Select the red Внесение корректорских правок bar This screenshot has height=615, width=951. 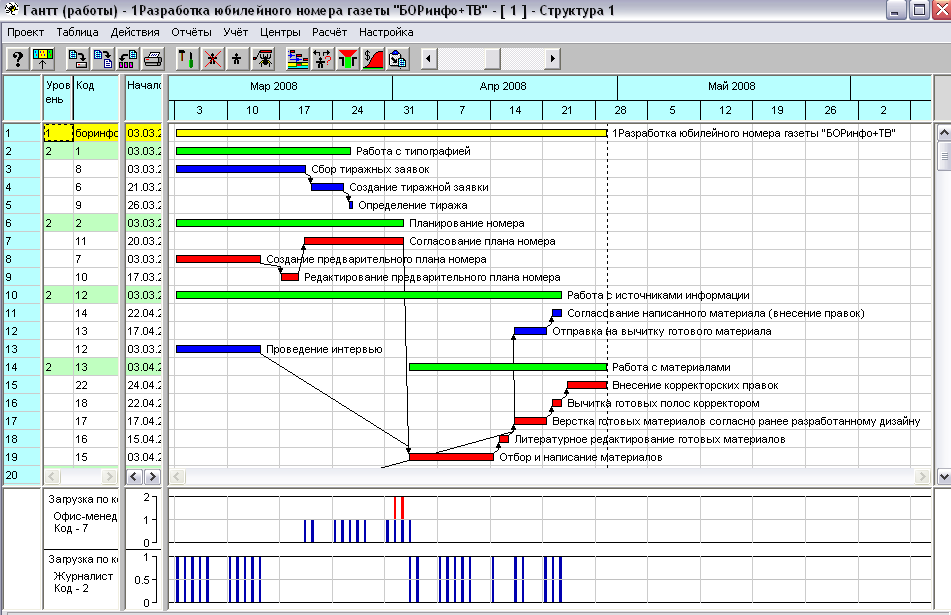(x=587, y=385)
